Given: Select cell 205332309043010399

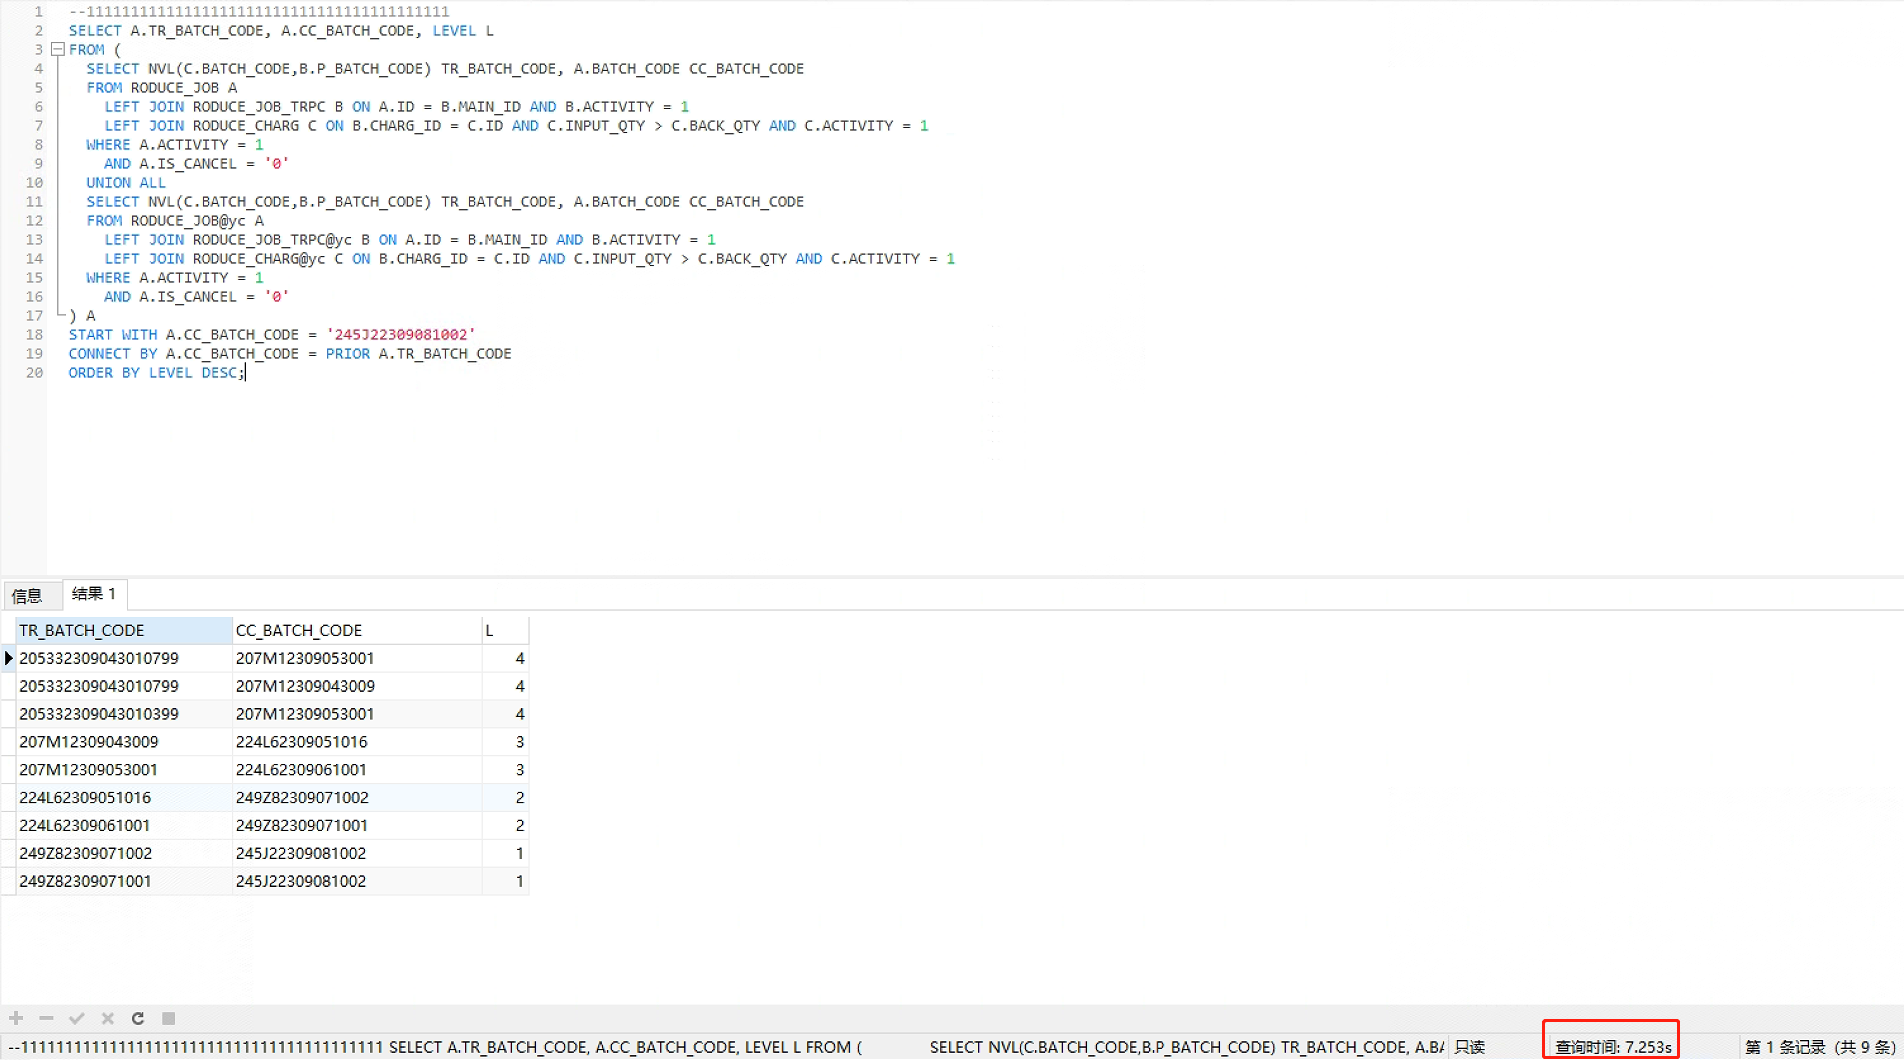Looking at the screenshot, I should pos(124,714).
